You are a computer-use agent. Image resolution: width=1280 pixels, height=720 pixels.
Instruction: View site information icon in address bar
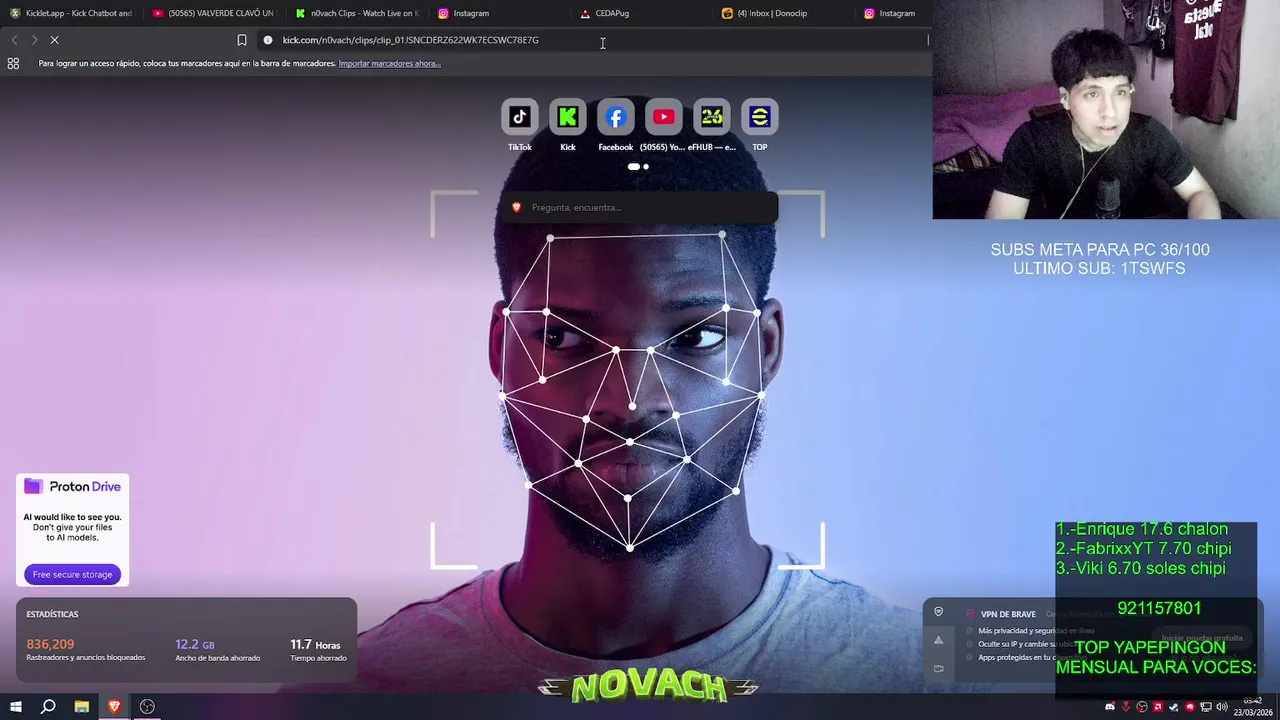268,40
